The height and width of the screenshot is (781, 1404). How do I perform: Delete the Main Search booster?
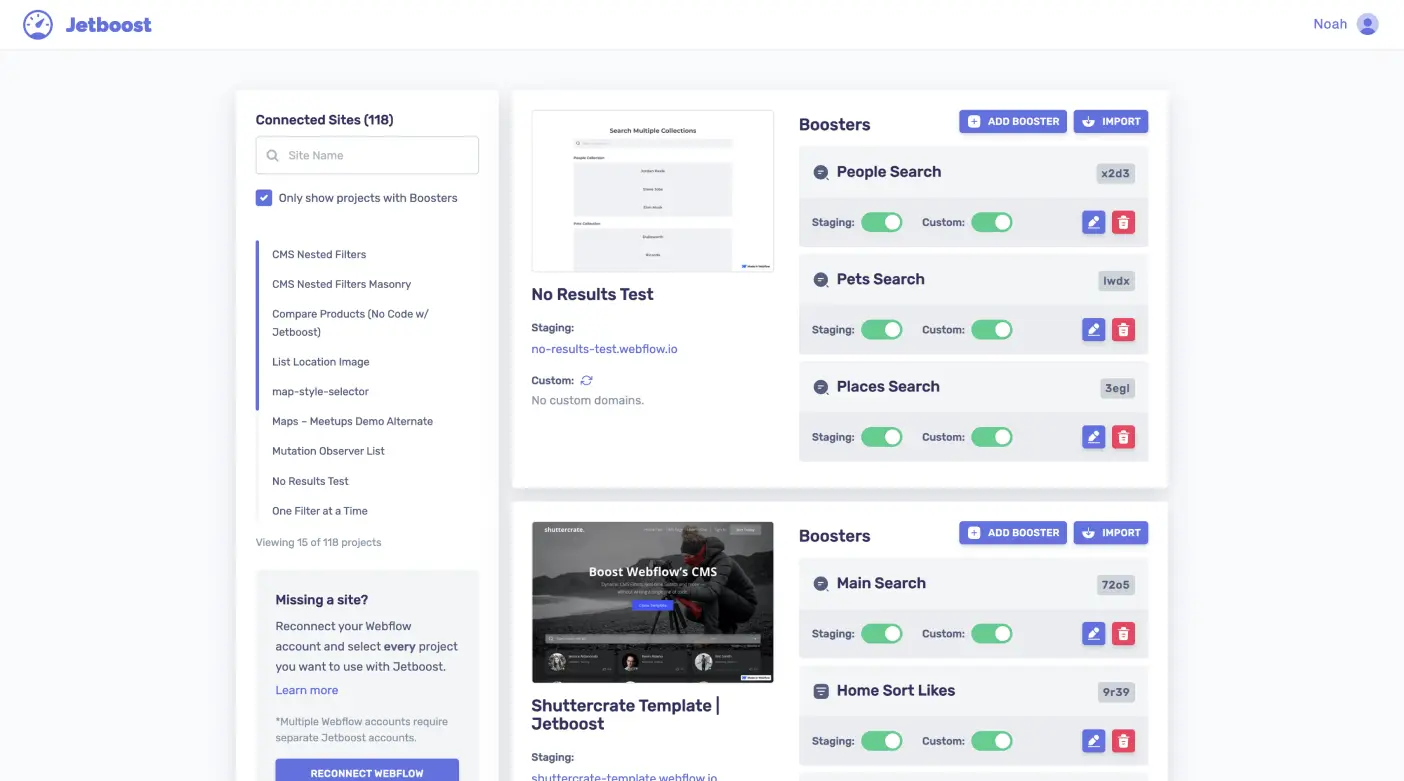click(1123, 634)
